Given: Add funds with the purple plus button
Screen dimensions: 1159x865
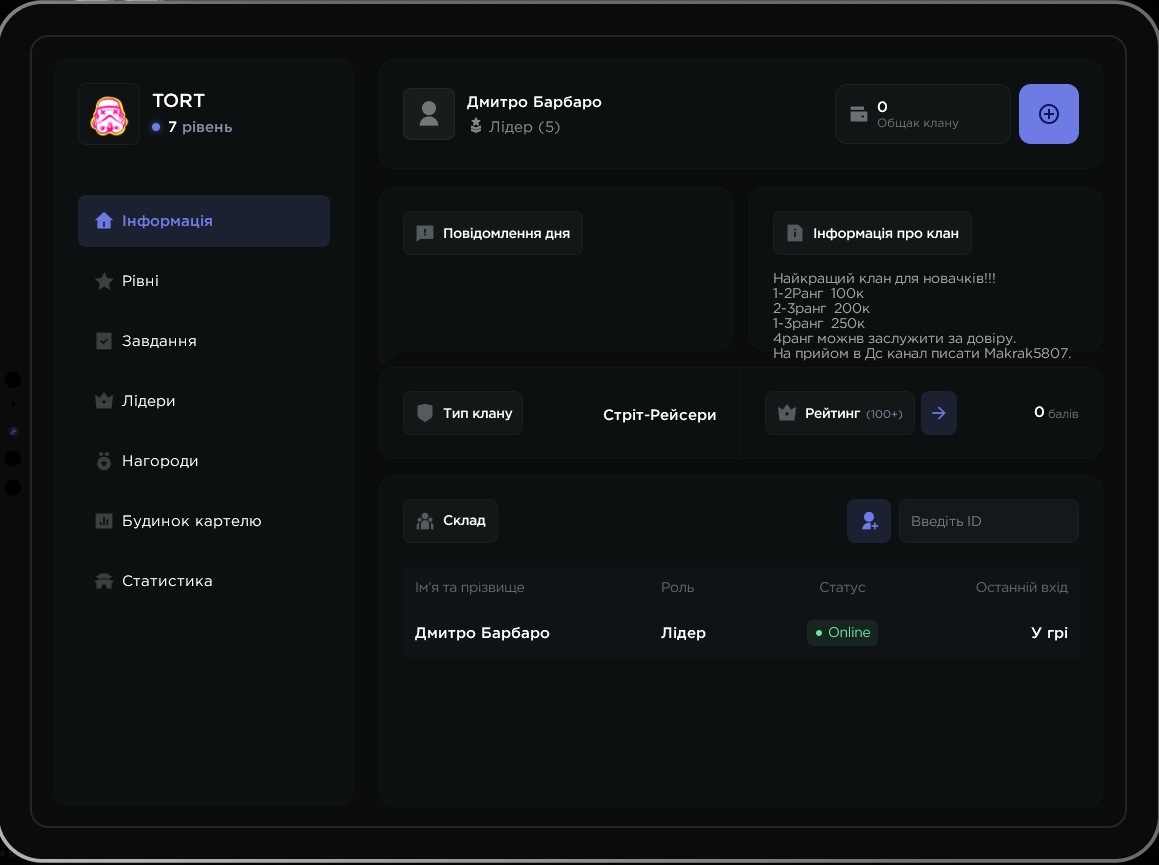Looking at the screenshot, I should 1049,114.
